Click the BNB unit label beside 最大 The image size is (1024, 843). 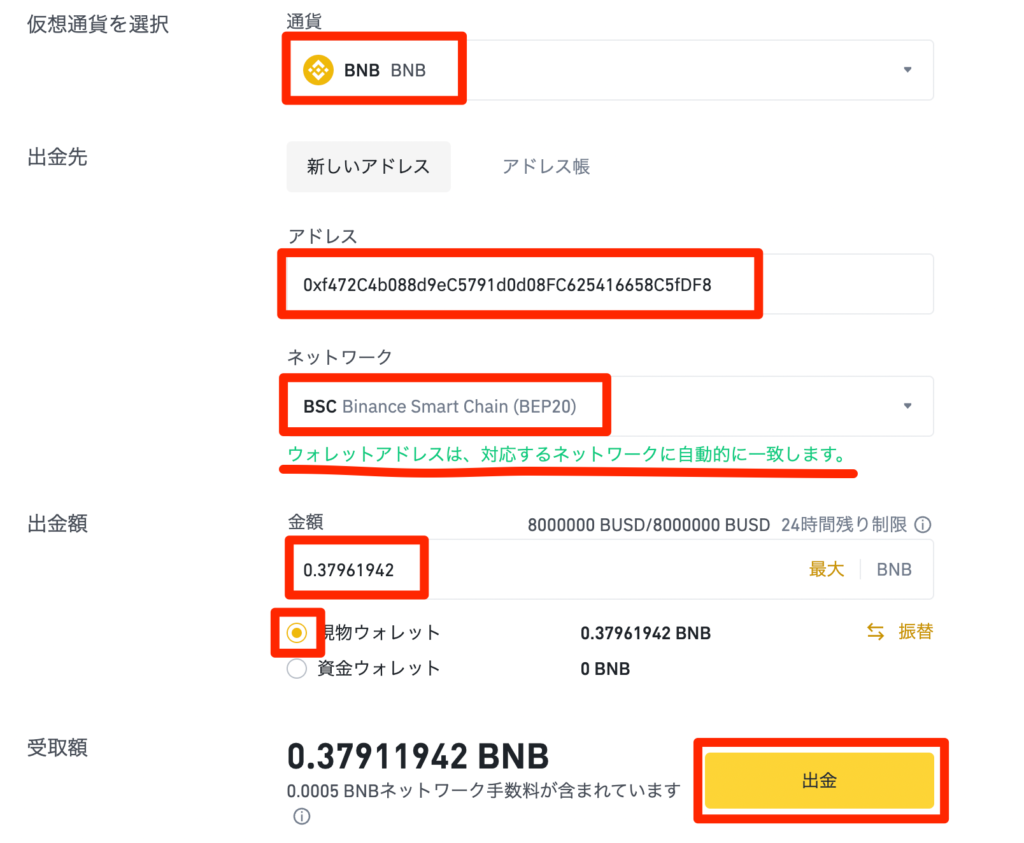893,569
